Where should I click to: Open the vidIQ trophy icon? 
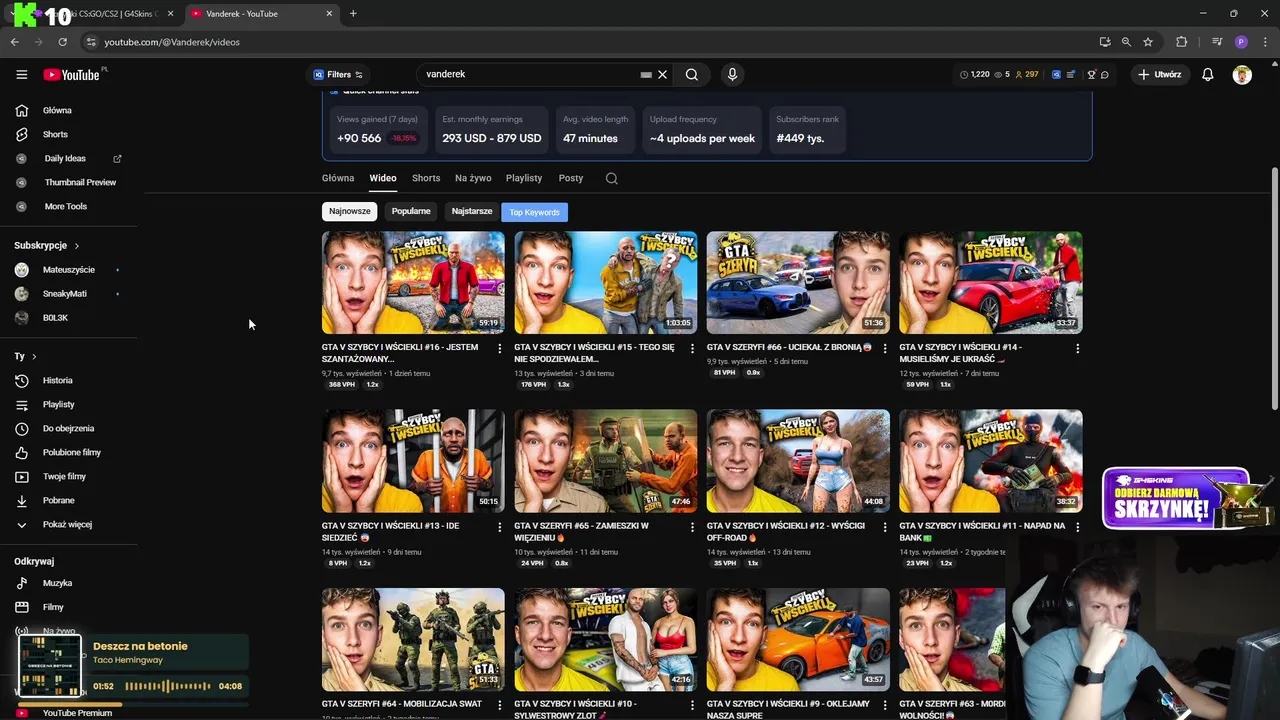[1092, 74]
